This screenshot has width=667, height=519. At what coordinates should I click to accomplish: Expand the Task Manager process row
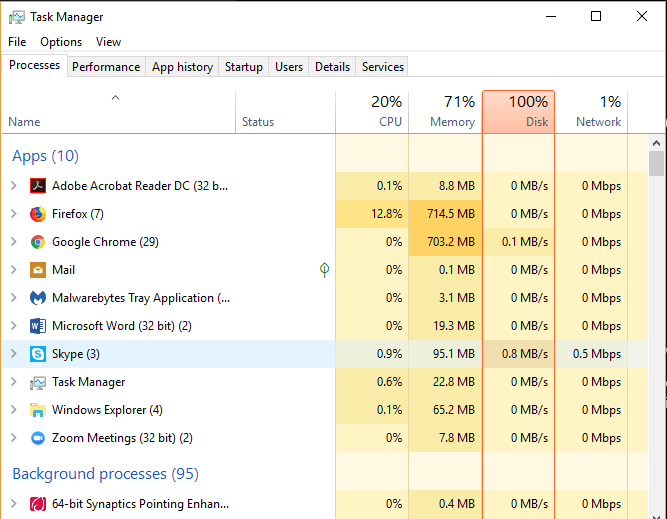14,382
